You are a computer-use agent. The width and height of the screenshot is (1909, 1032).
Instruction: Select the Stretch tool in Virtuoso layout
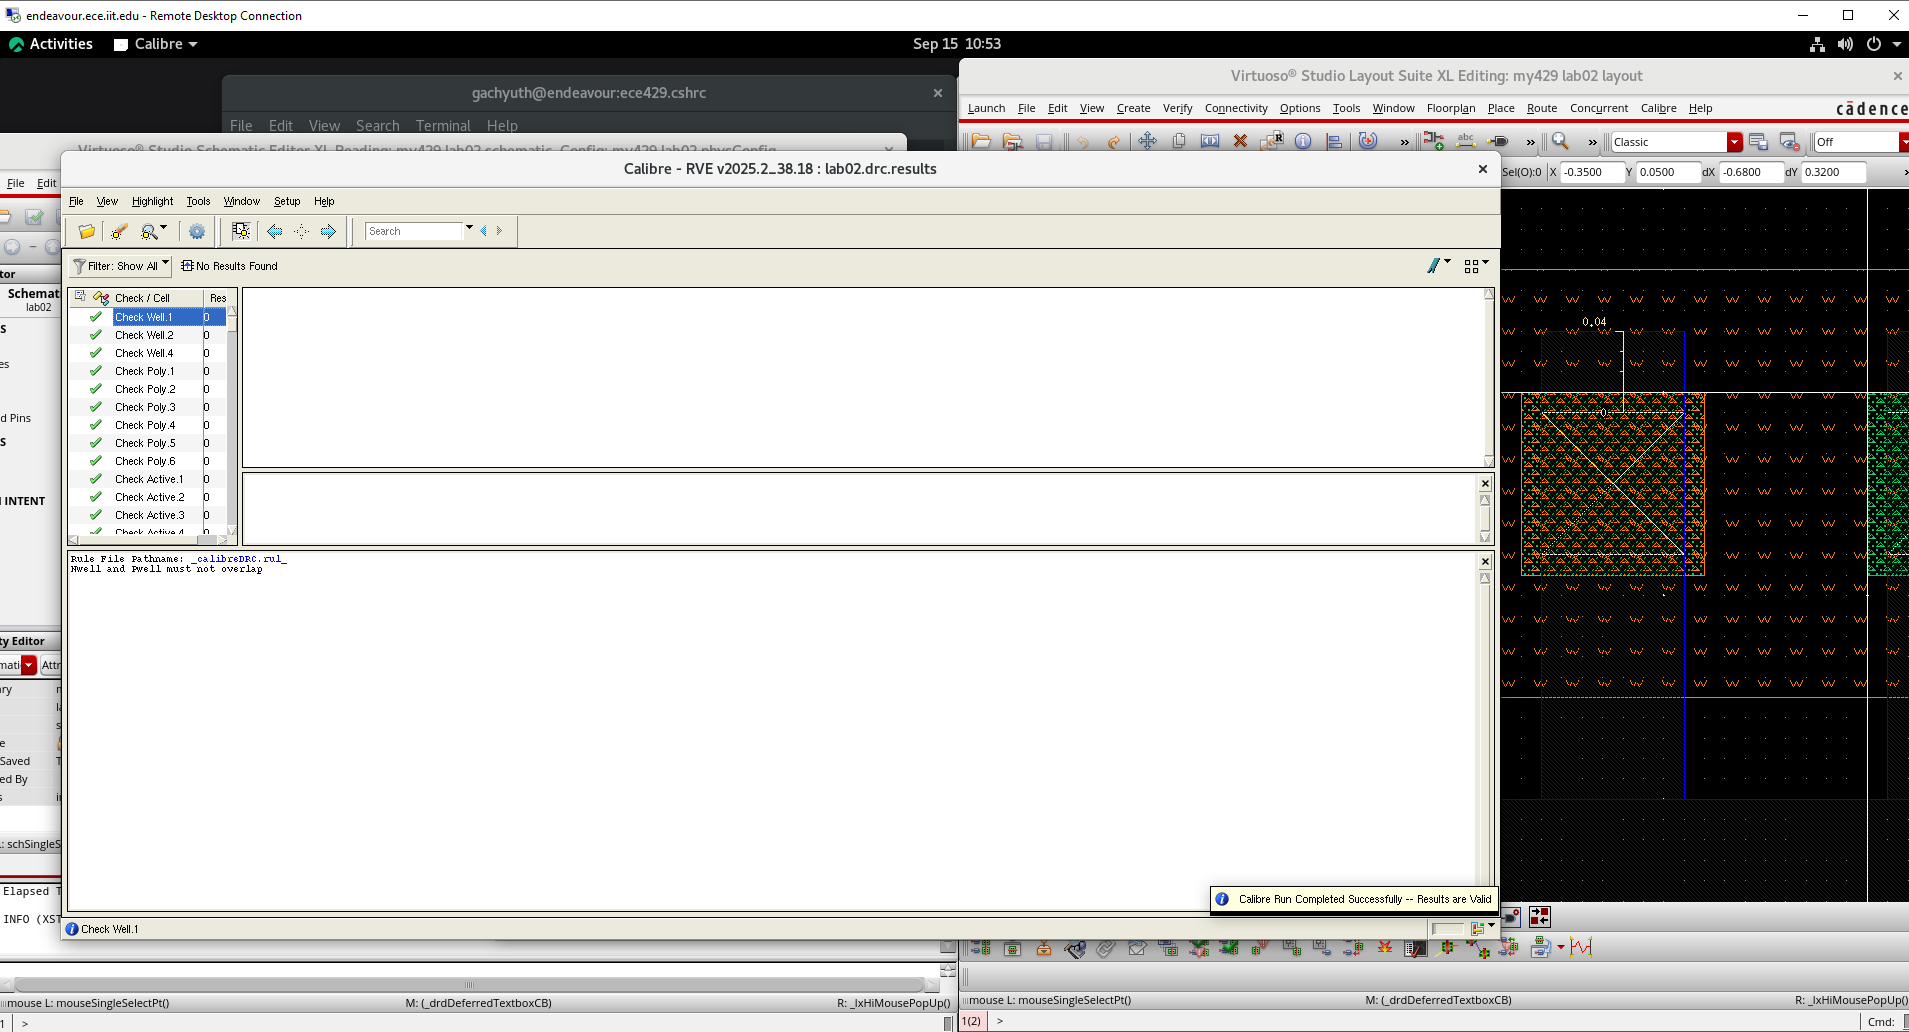1210,141
